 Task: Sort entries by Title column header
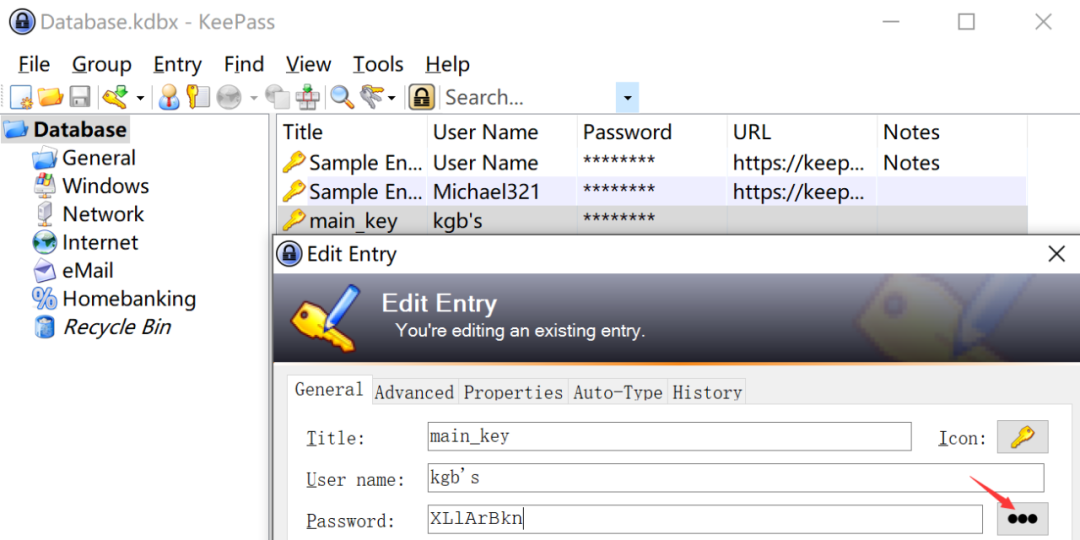pos(352,132)
